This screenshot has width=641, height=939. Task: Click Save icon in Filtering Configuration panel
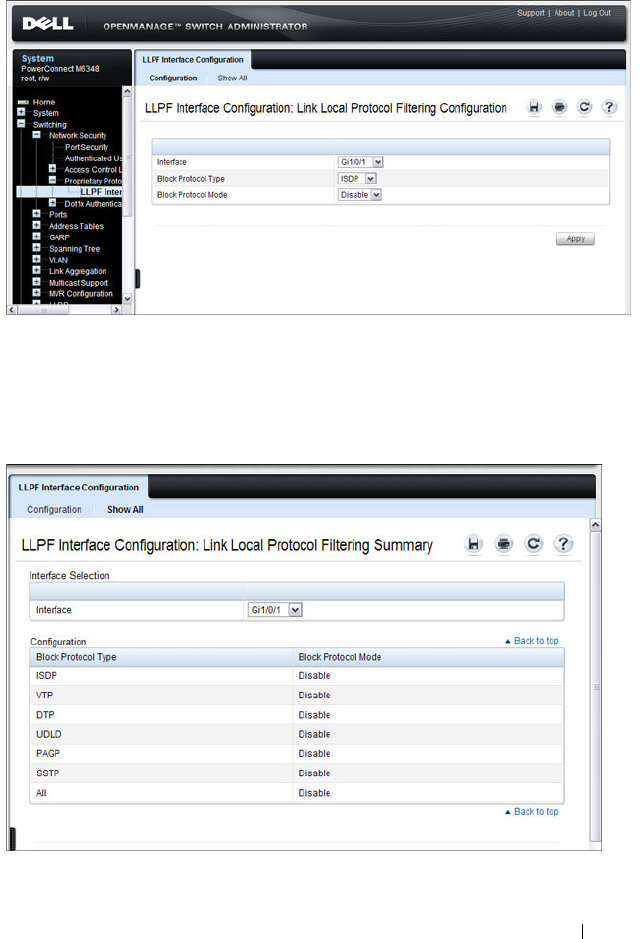534,107
